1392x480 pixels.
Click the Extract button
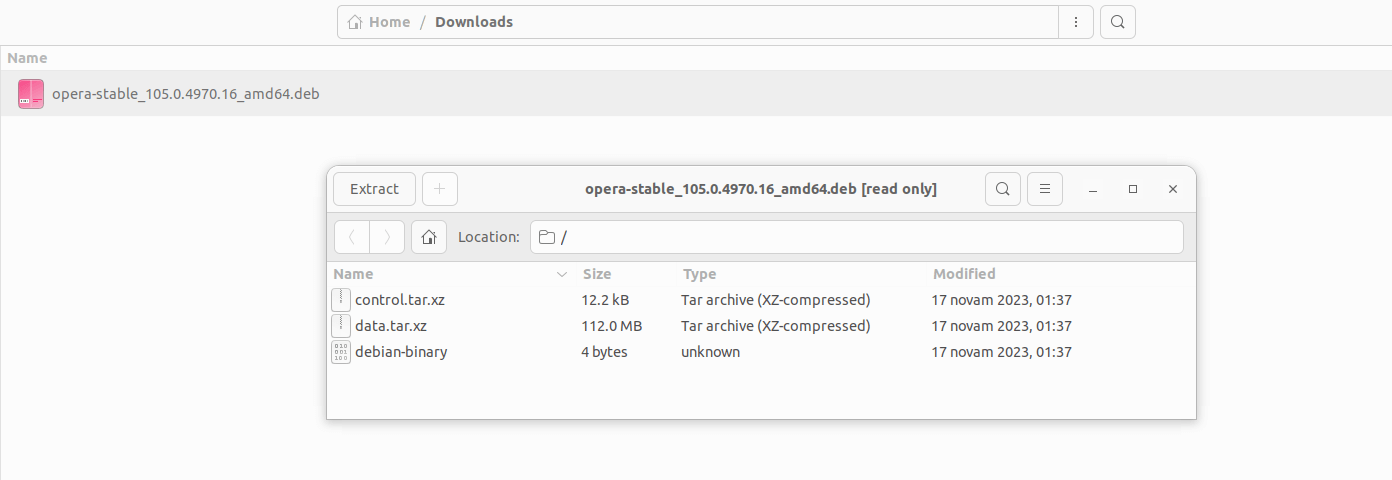point(374,189)
